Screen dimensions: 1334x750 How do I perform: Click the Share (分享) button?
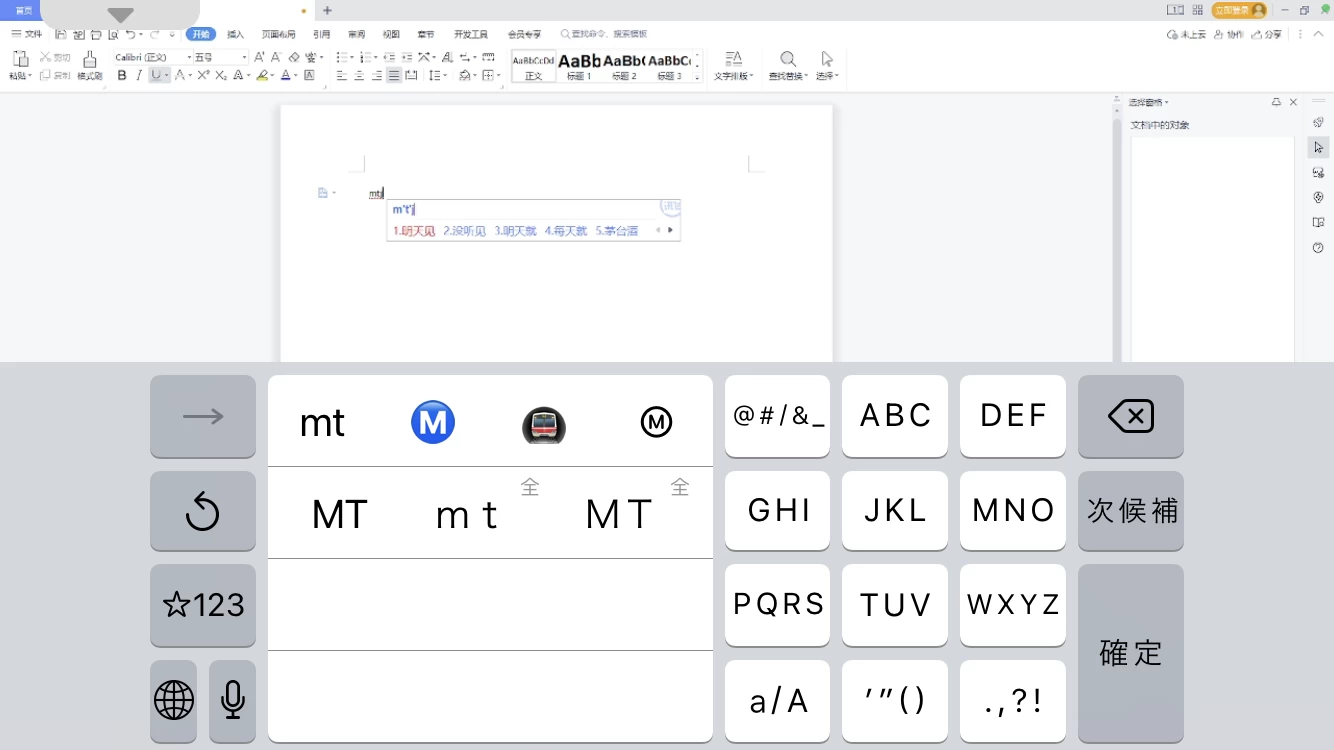1268,34
